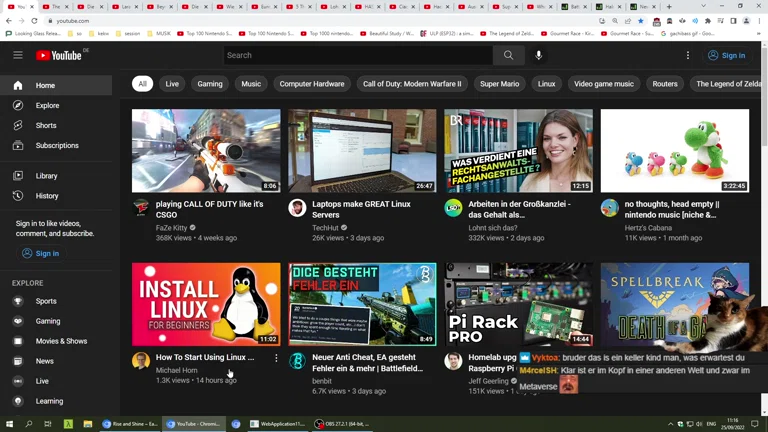Open Explore in the sidebar
This screenshot has width=768, height=432.
[x=47, y=105]
